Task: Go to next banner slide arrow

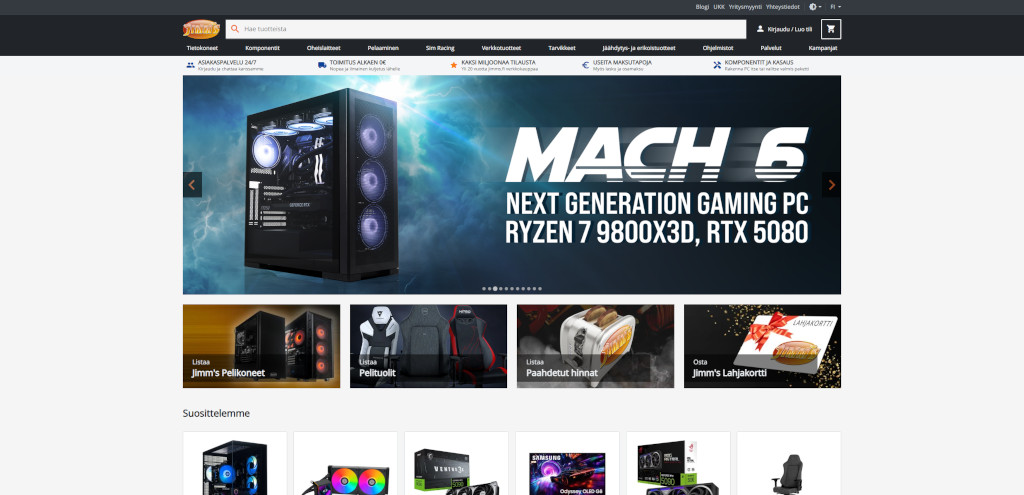Action: (831, 184)
